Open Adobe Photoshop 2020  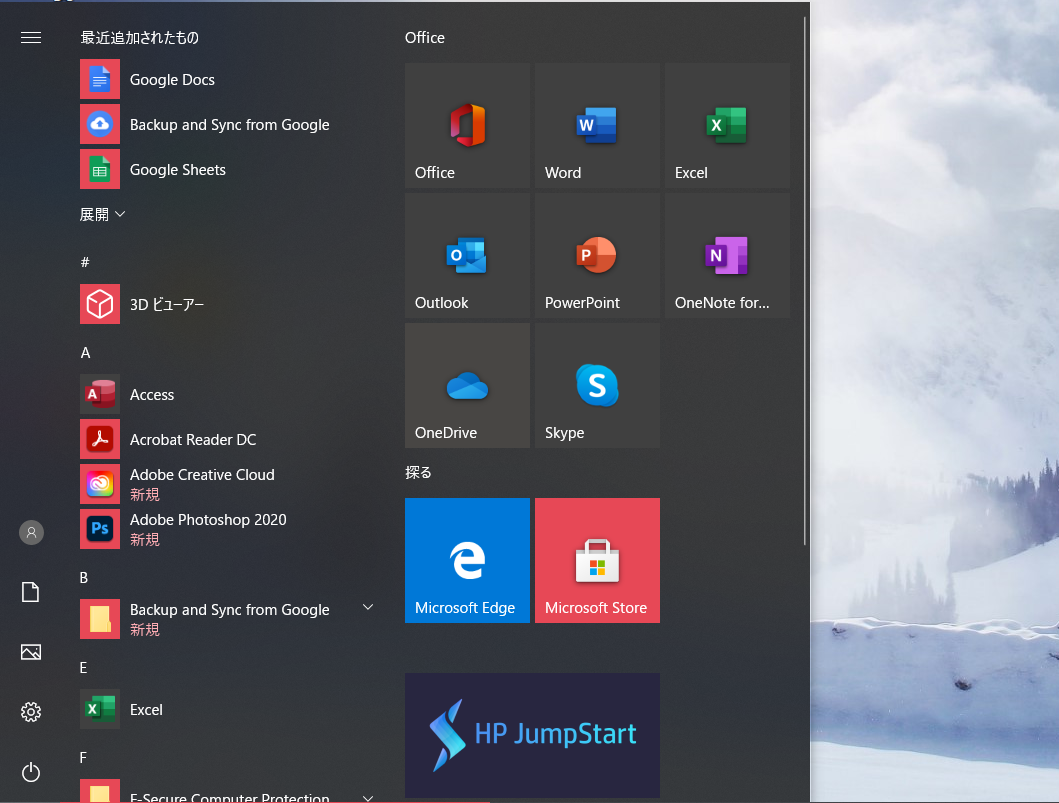click(x=228, y=529)
